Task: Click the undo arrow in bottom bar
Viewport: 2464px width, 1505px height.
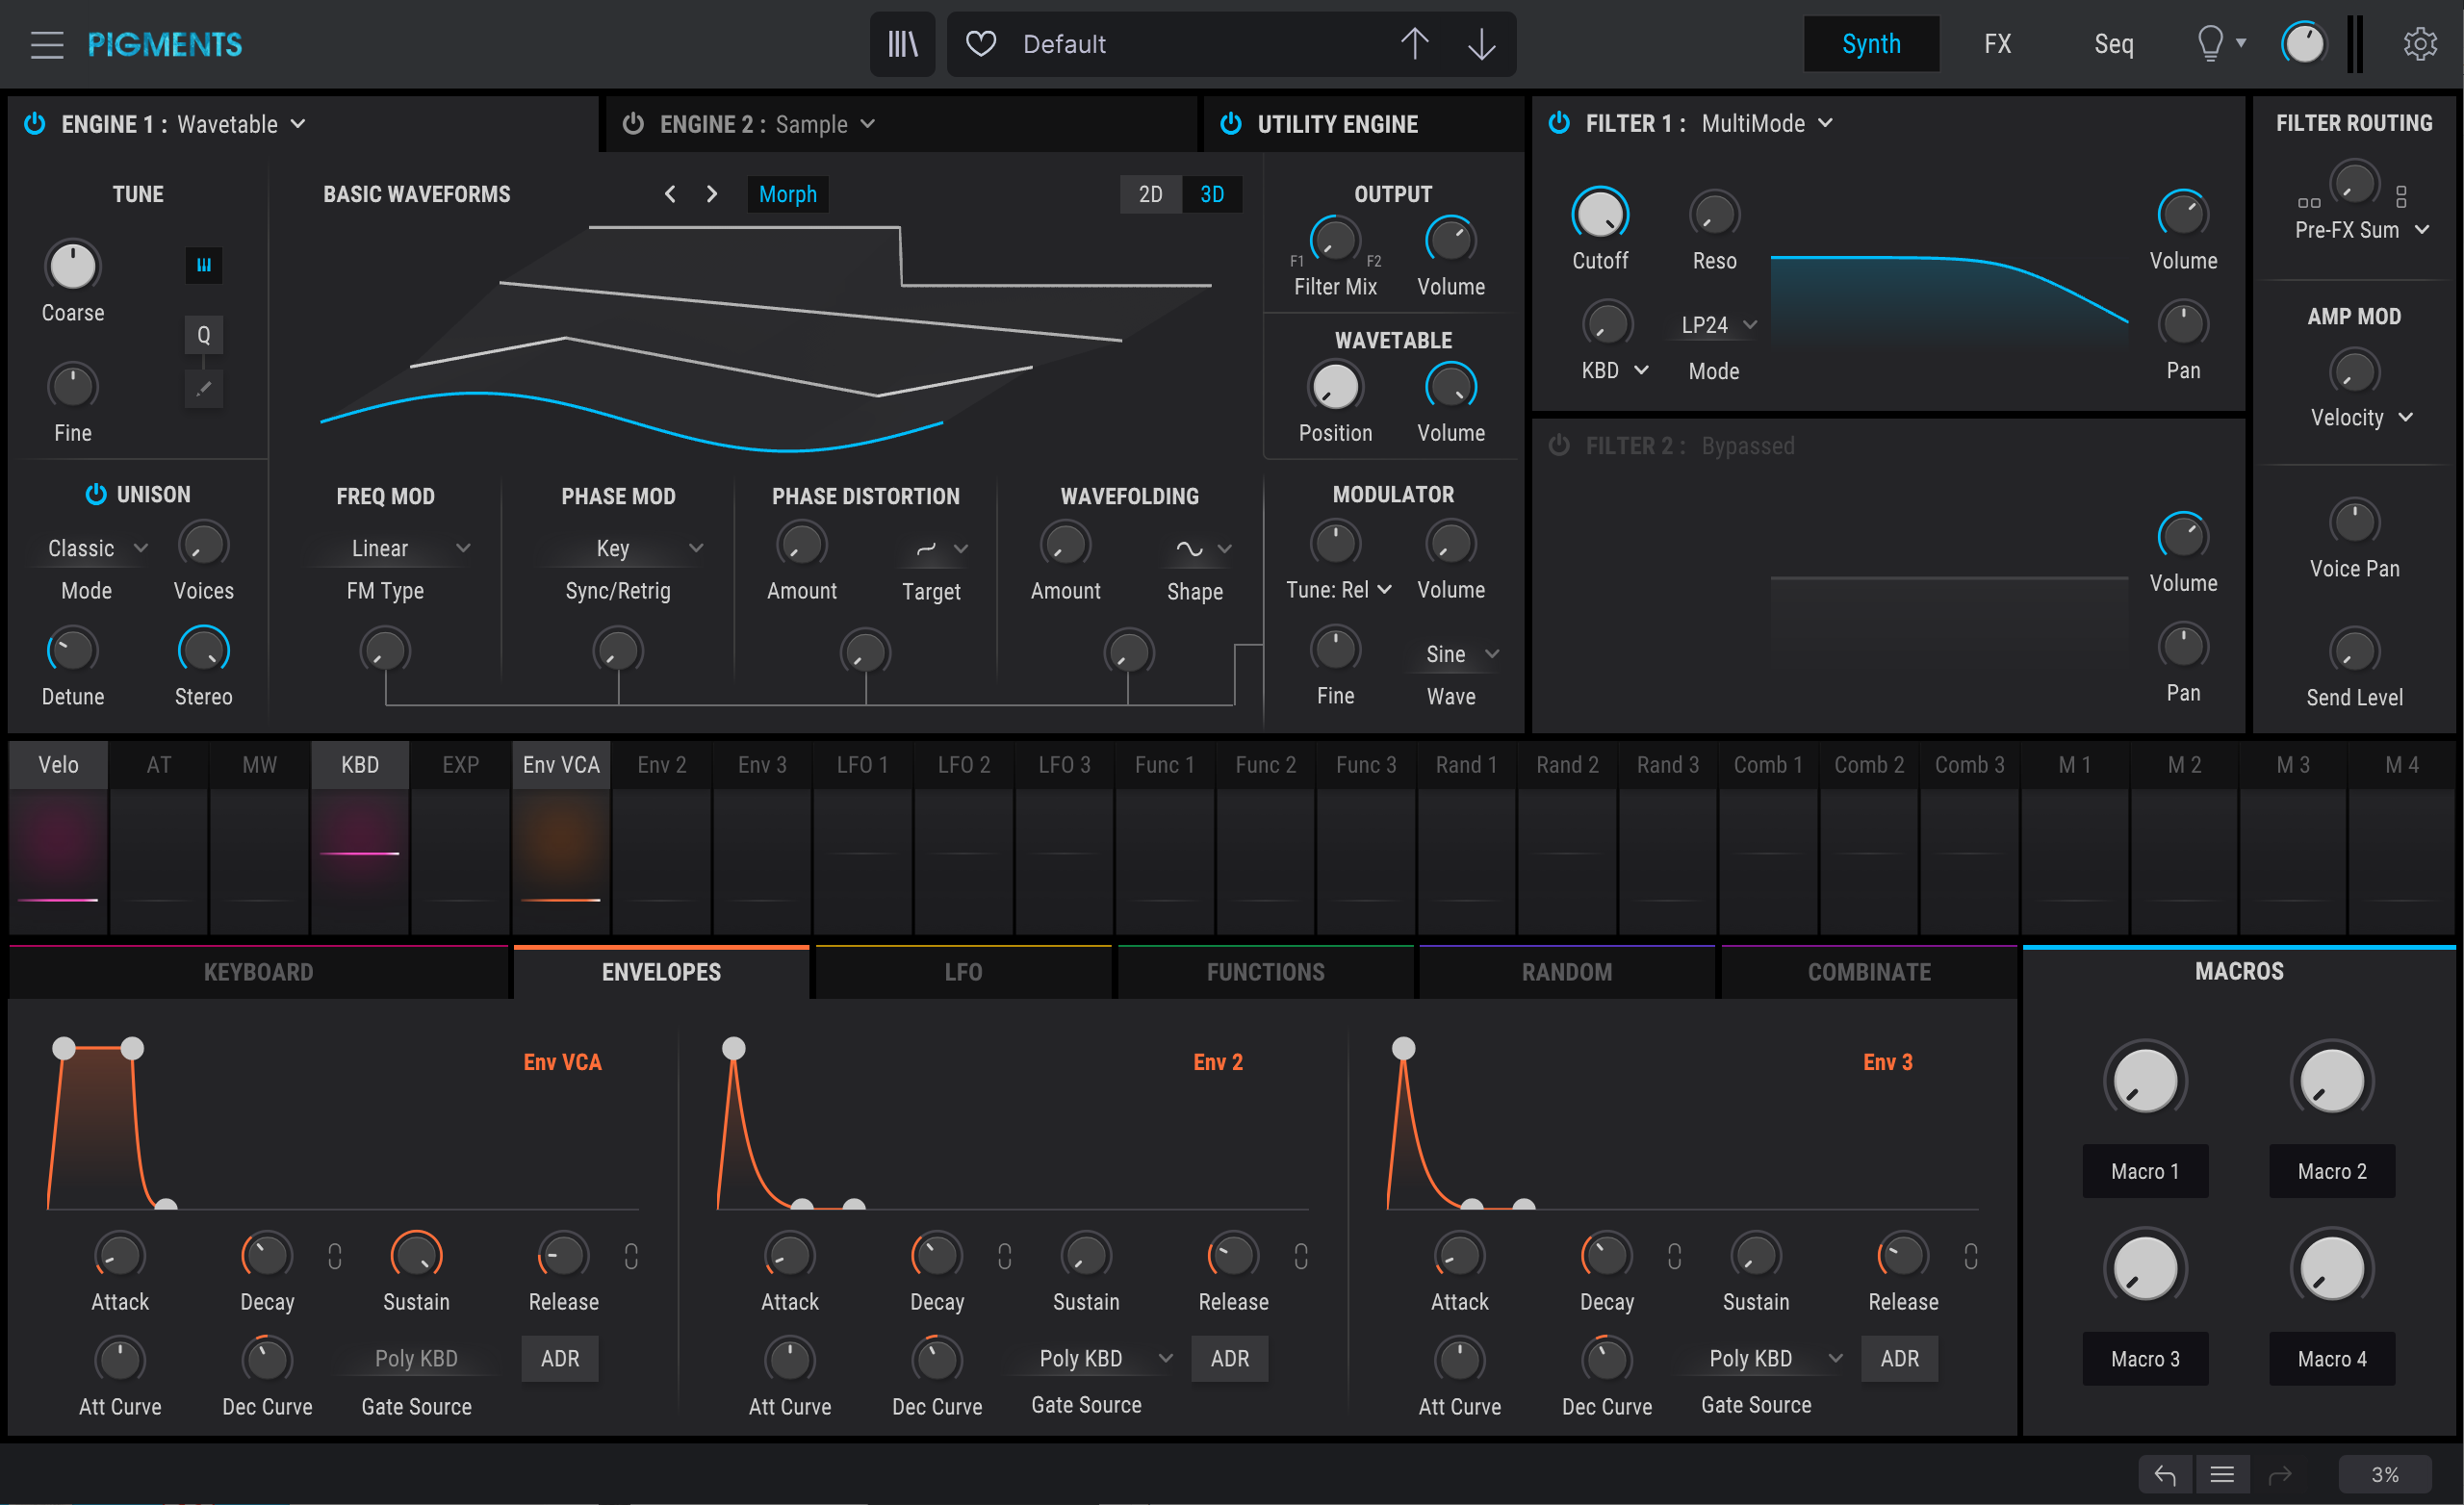Action: (x=2165, y=1474)
